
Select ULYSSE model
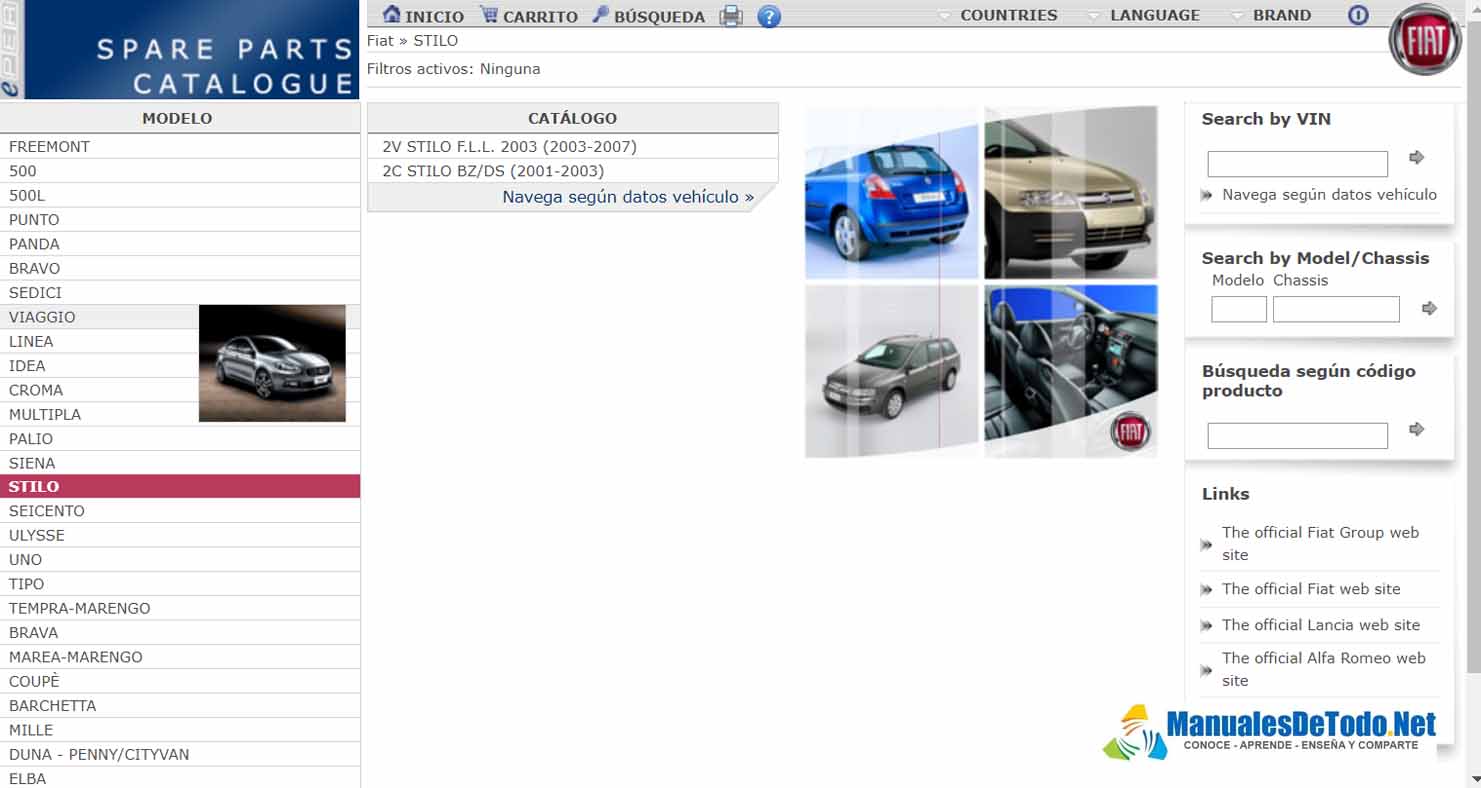(180, 535)
